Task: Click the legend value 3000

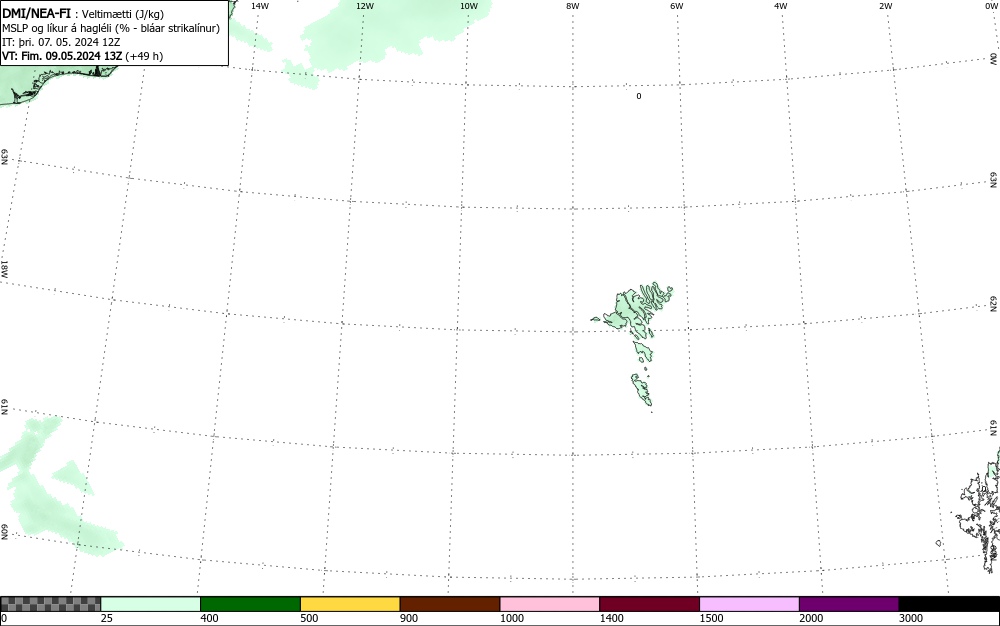Action: point(911,618)
